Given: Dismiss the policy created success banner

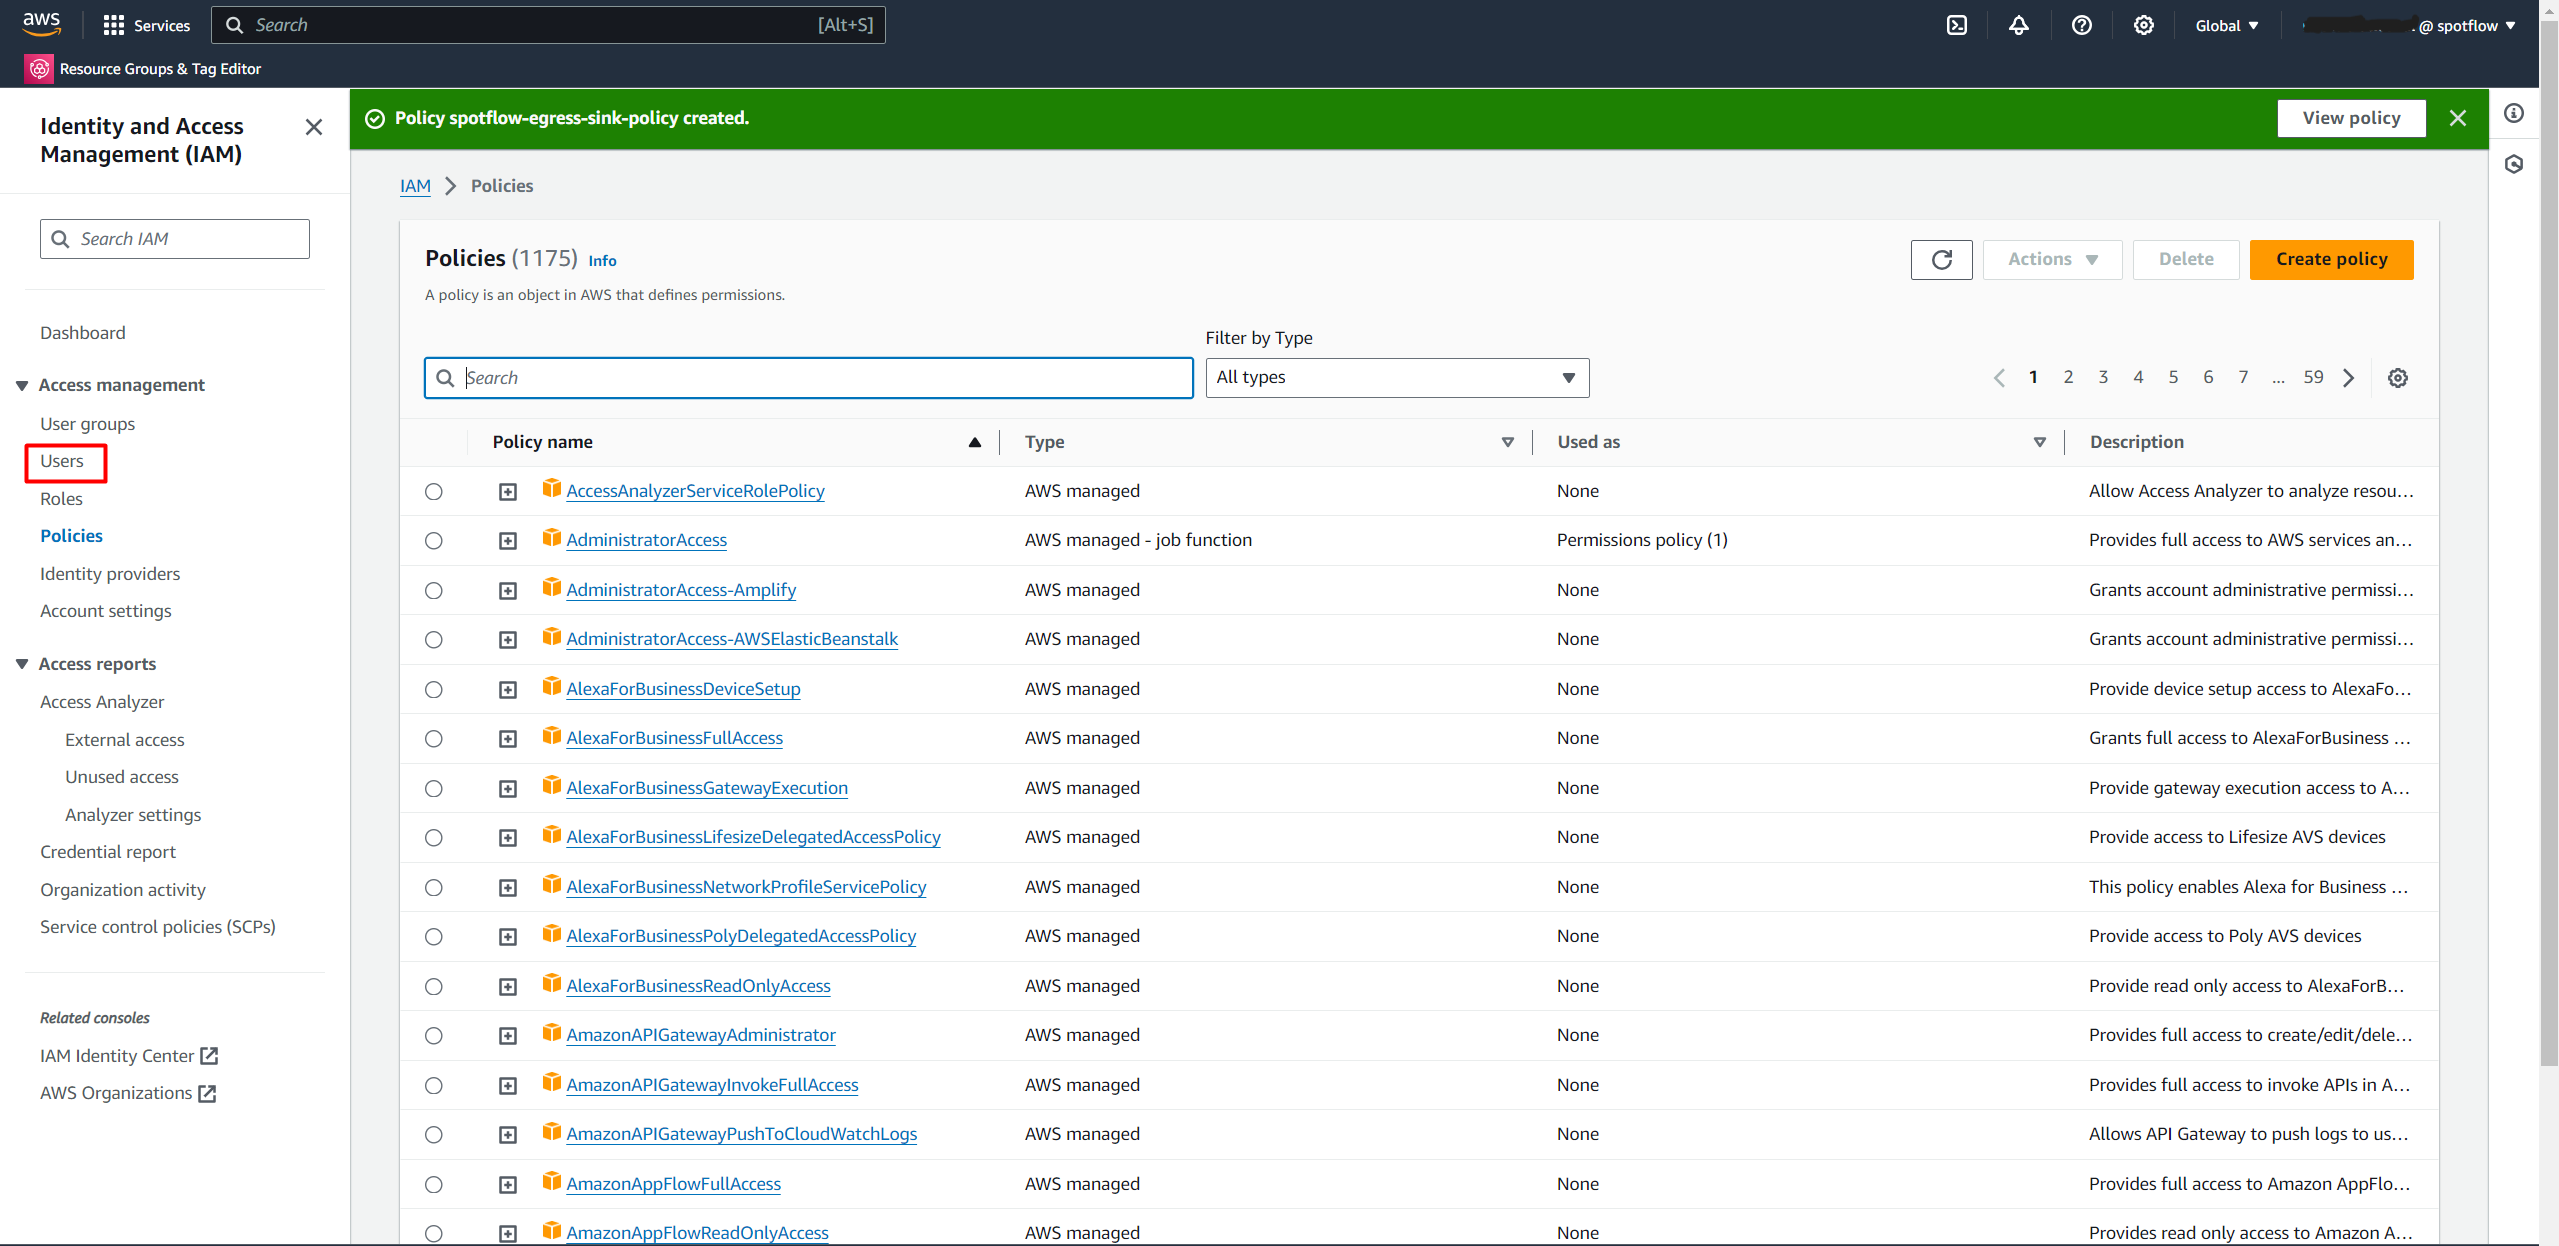Looking at the screenshot, I should tap(2458, 118).
